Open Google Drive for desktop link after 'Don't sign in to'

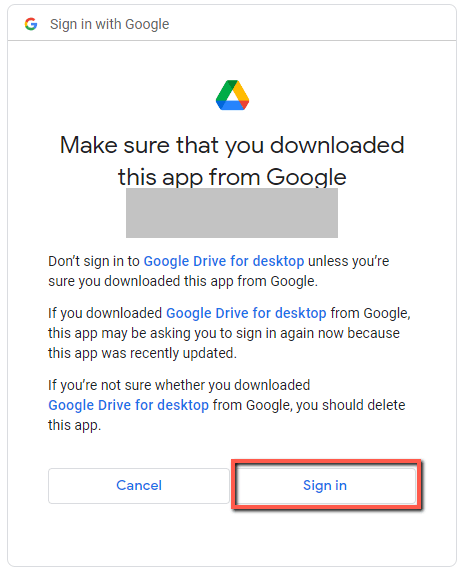click(x=224, y=261)
